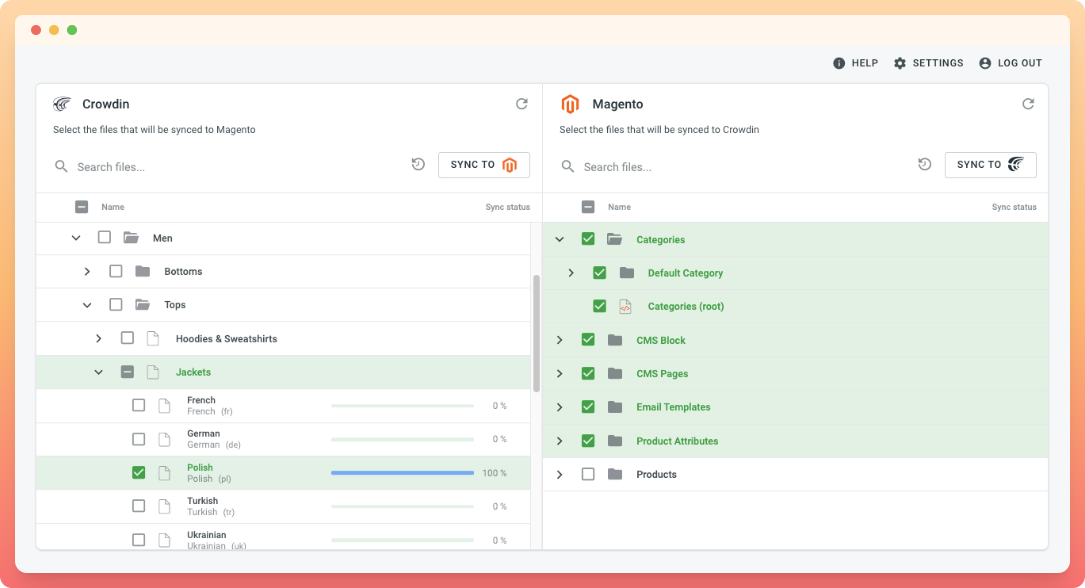Click the Email Templates folder icon

click(614, 407)
